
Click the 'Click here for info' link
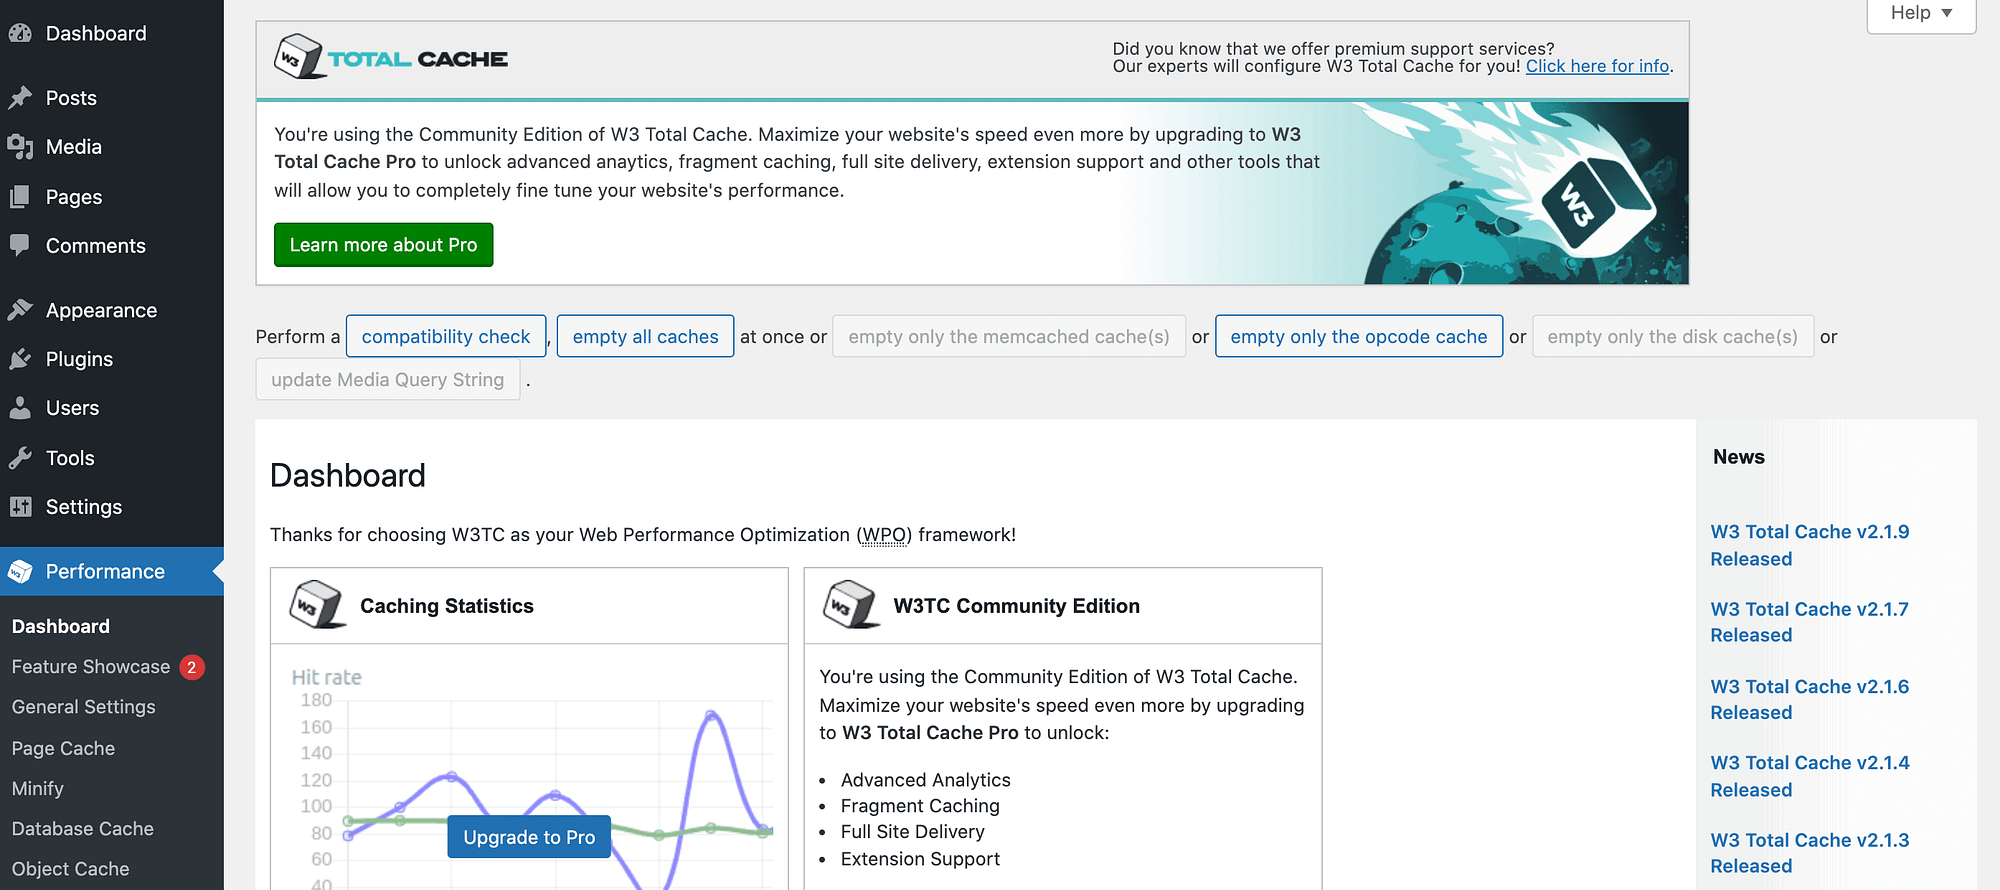(x=1597, y=66)
